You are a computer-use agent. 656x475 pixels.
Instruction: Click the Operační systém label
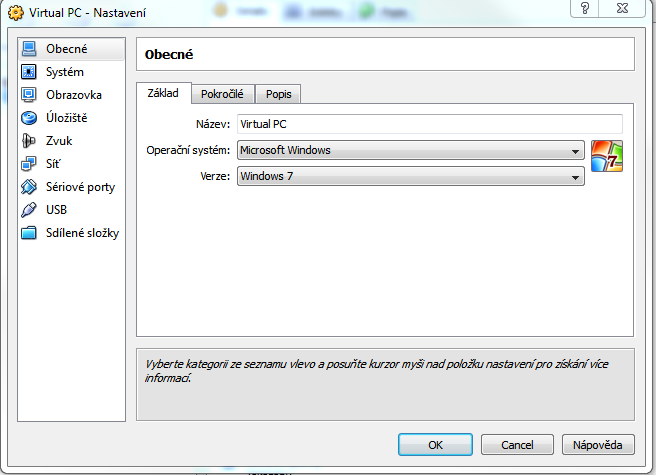tap(188, 150)
